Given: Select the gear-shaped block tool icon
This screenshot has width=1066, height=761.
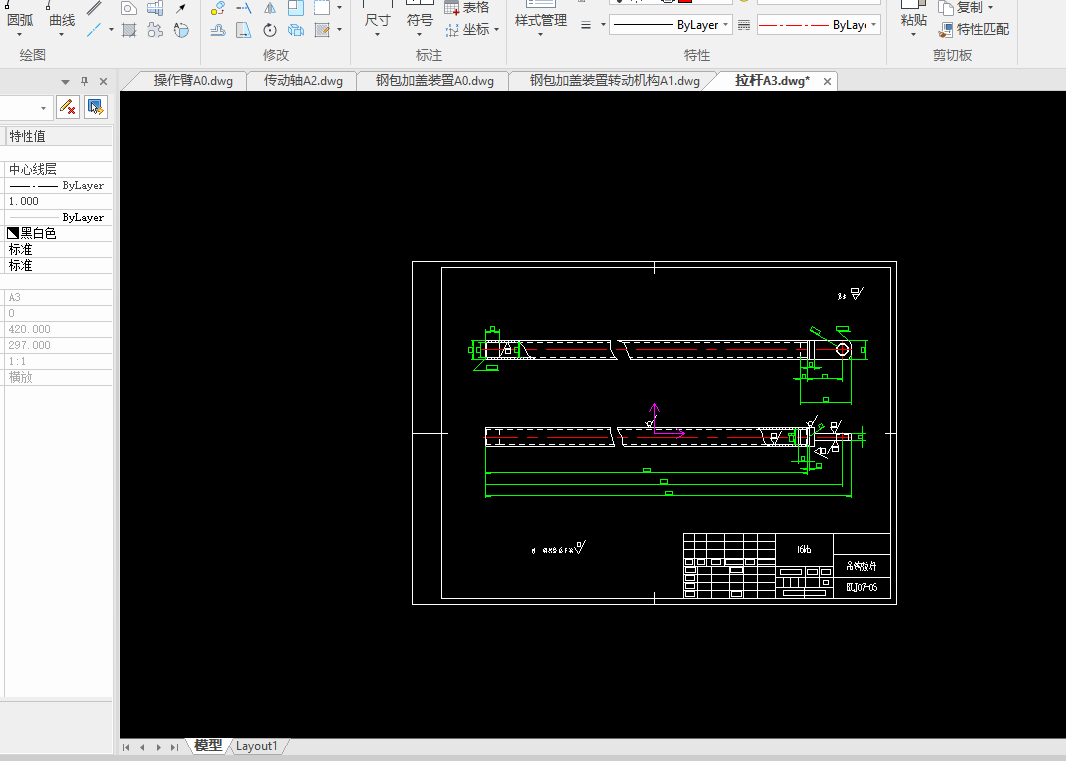Looking at the screenshot, I should pyautogui.click(x=156, y=30).
